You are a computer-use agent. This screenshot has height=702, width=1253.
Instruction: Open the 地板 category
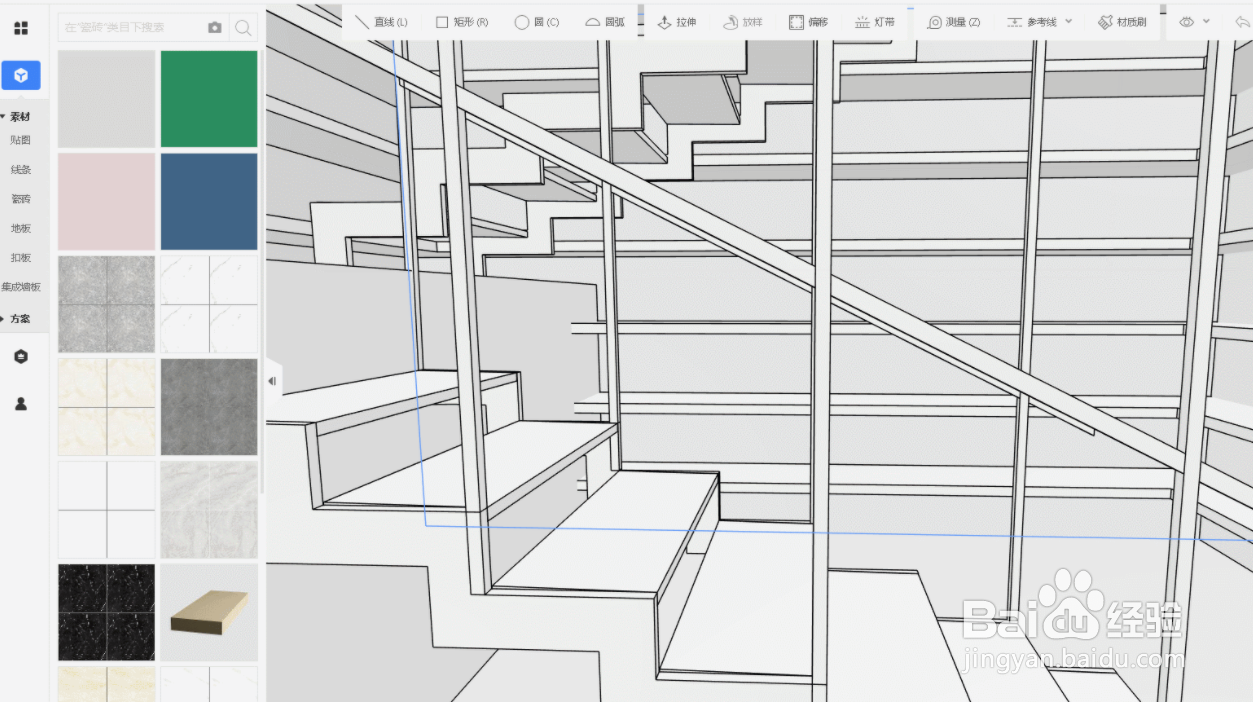point(21,229)
